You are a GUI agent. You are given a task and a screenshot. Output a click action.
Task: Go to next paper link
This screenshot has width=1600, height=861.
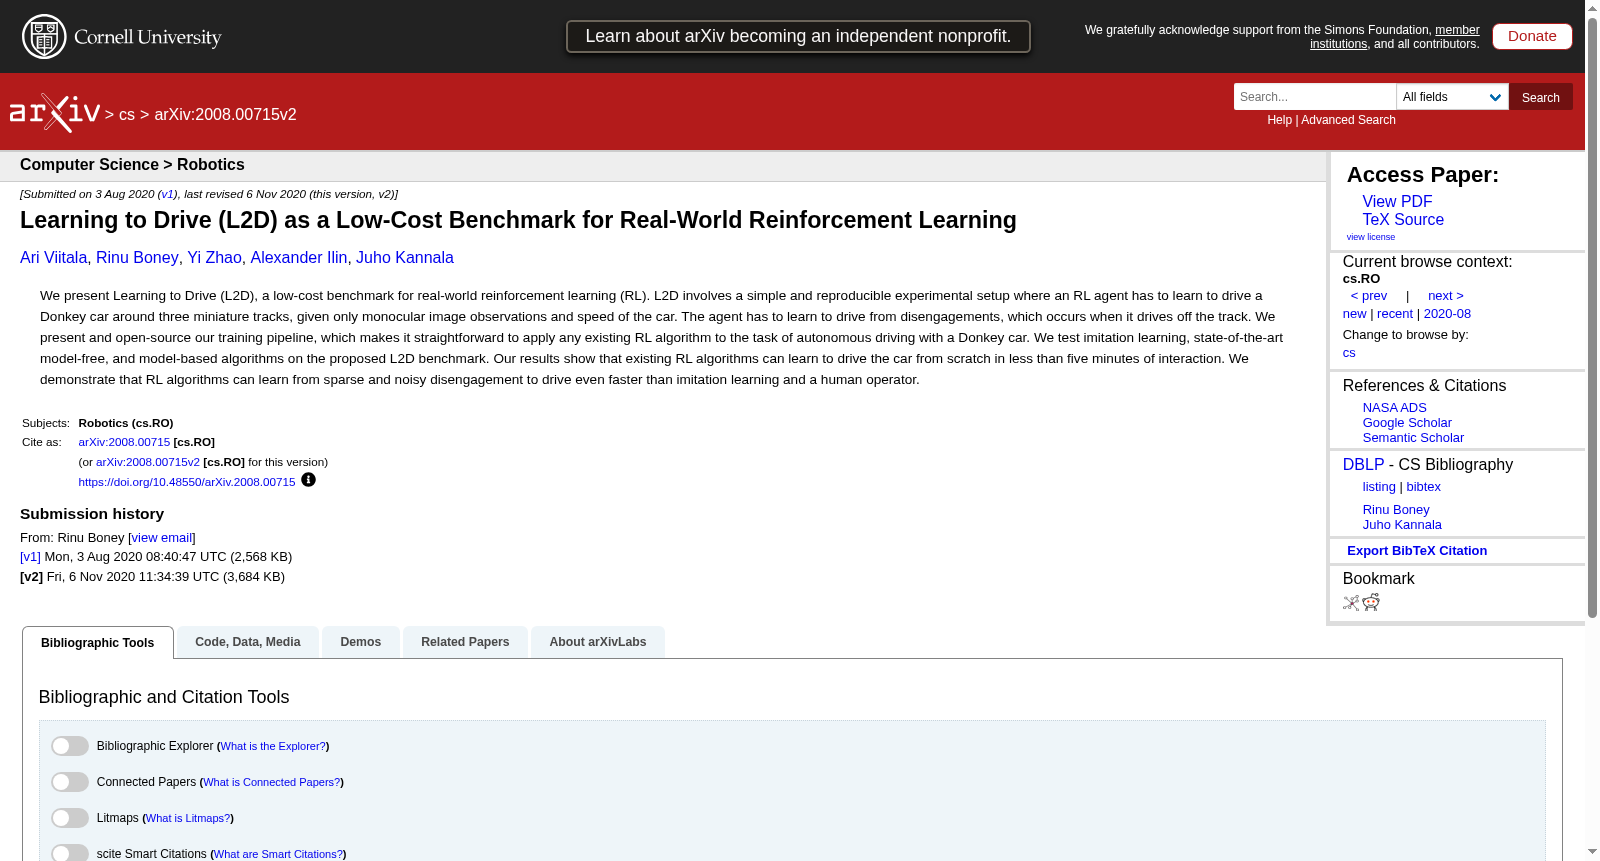(x=1446, y=296)
